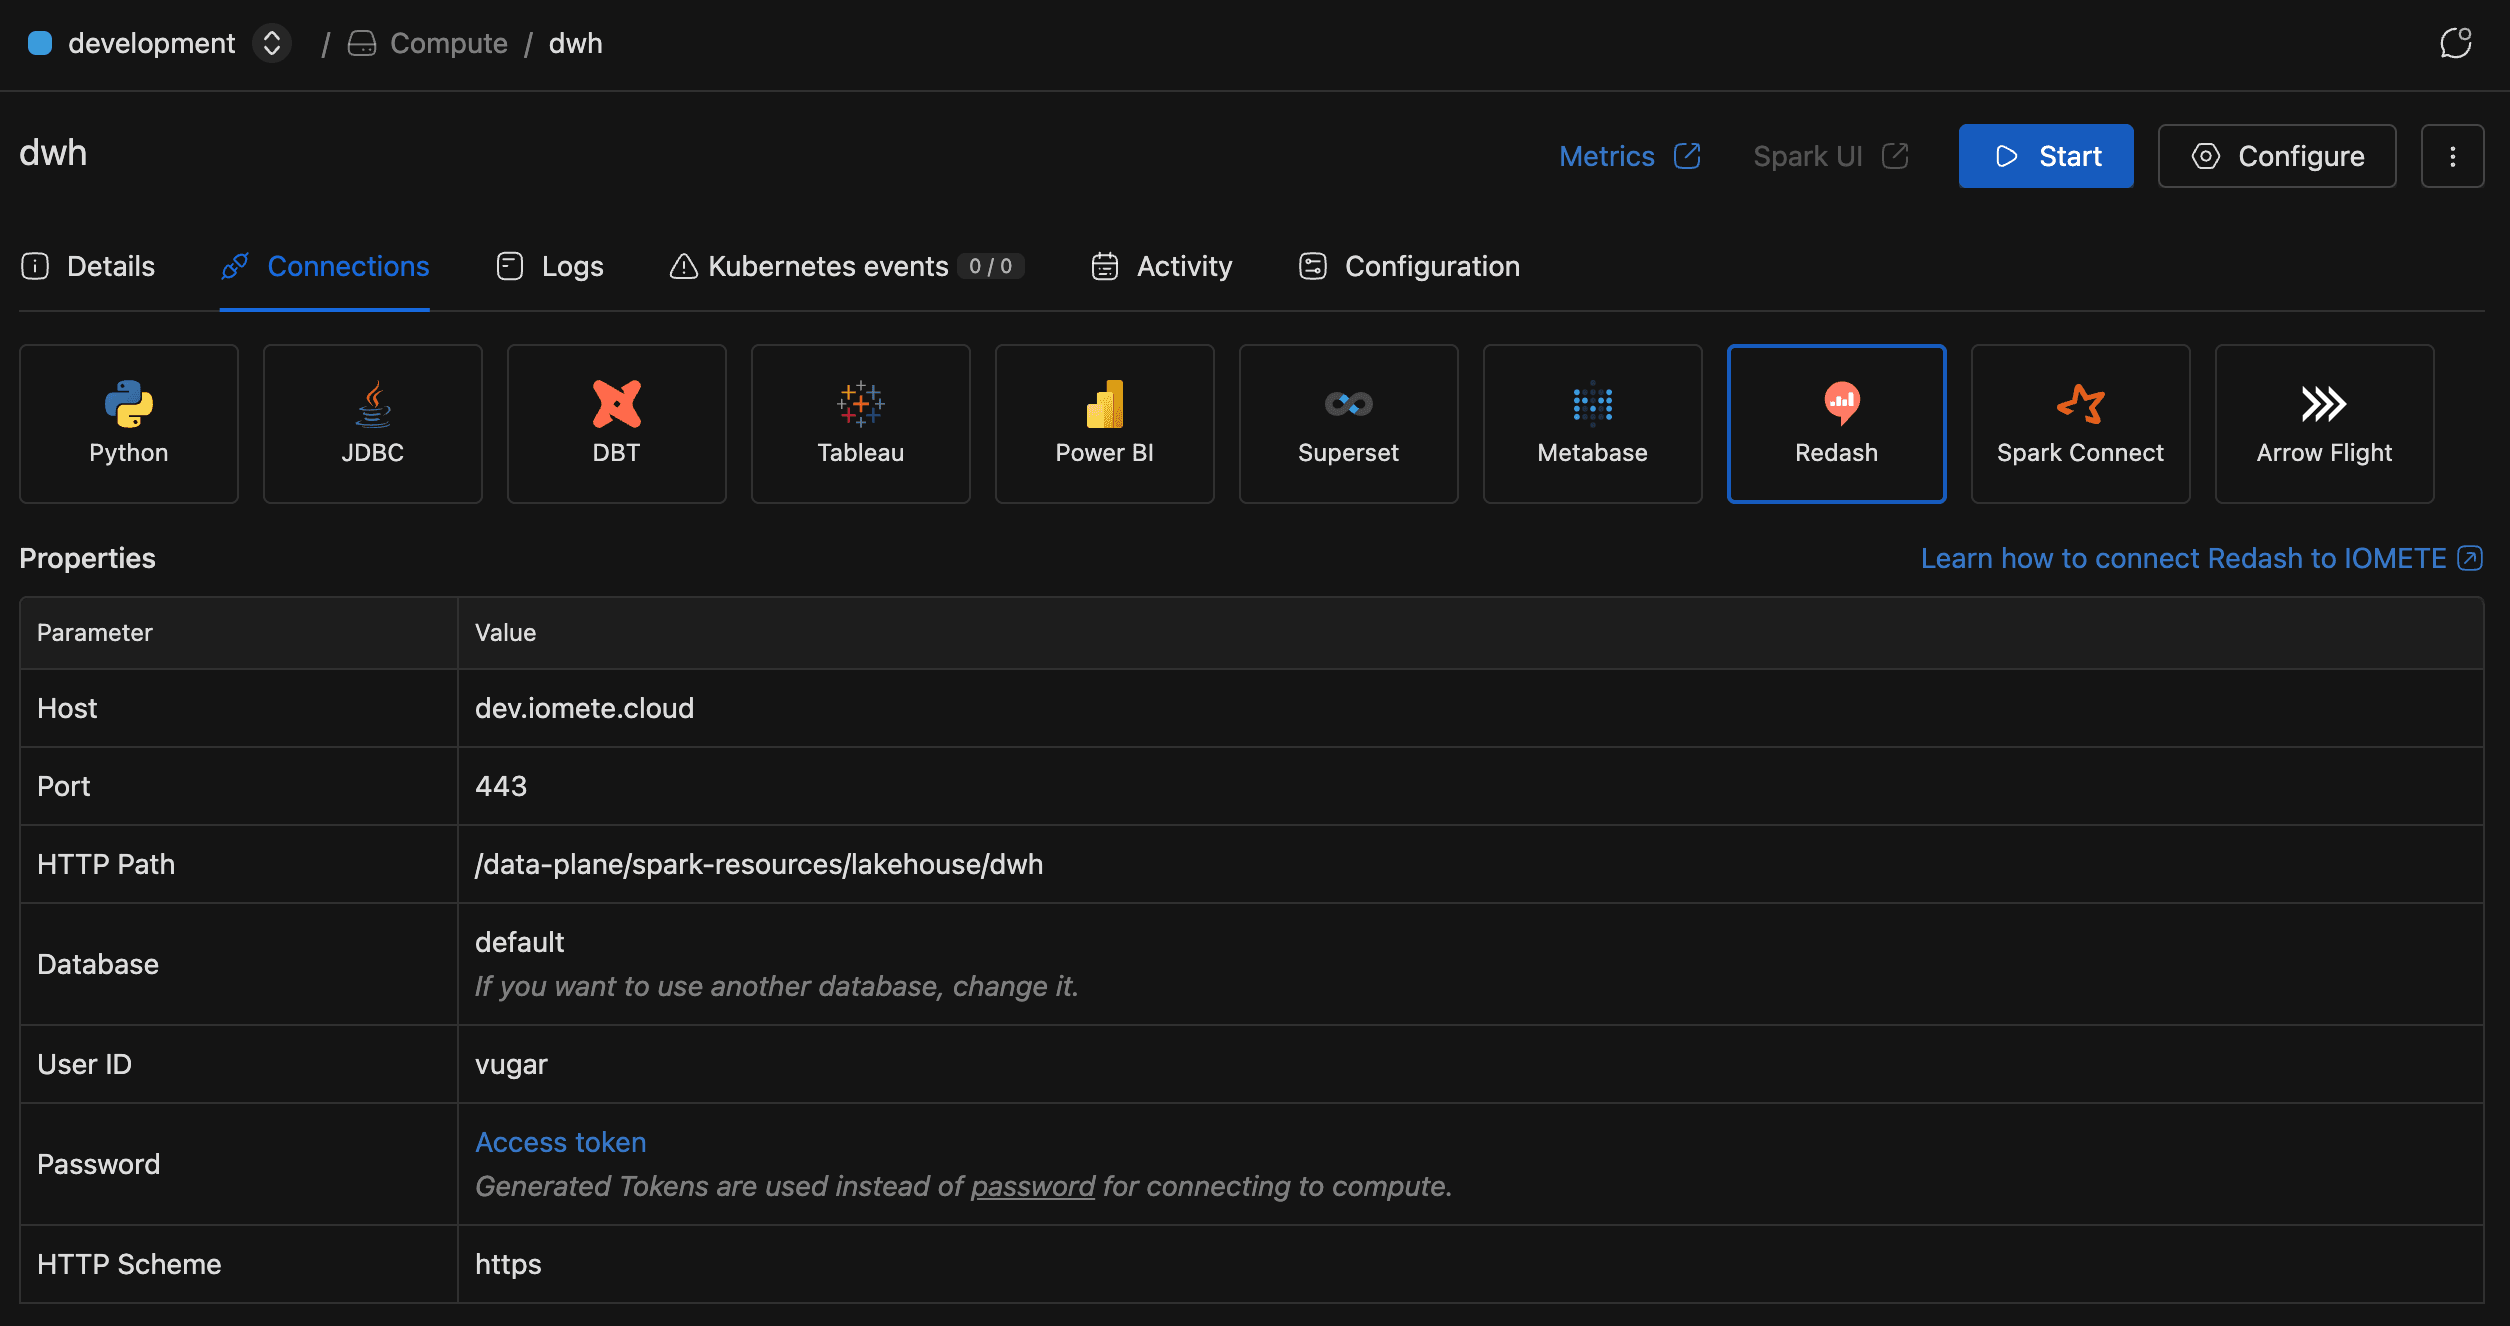This screenshot has height=1326, width=2510.
Task: Open the three-dot more options menu
Action: [x=2452, y=156]
